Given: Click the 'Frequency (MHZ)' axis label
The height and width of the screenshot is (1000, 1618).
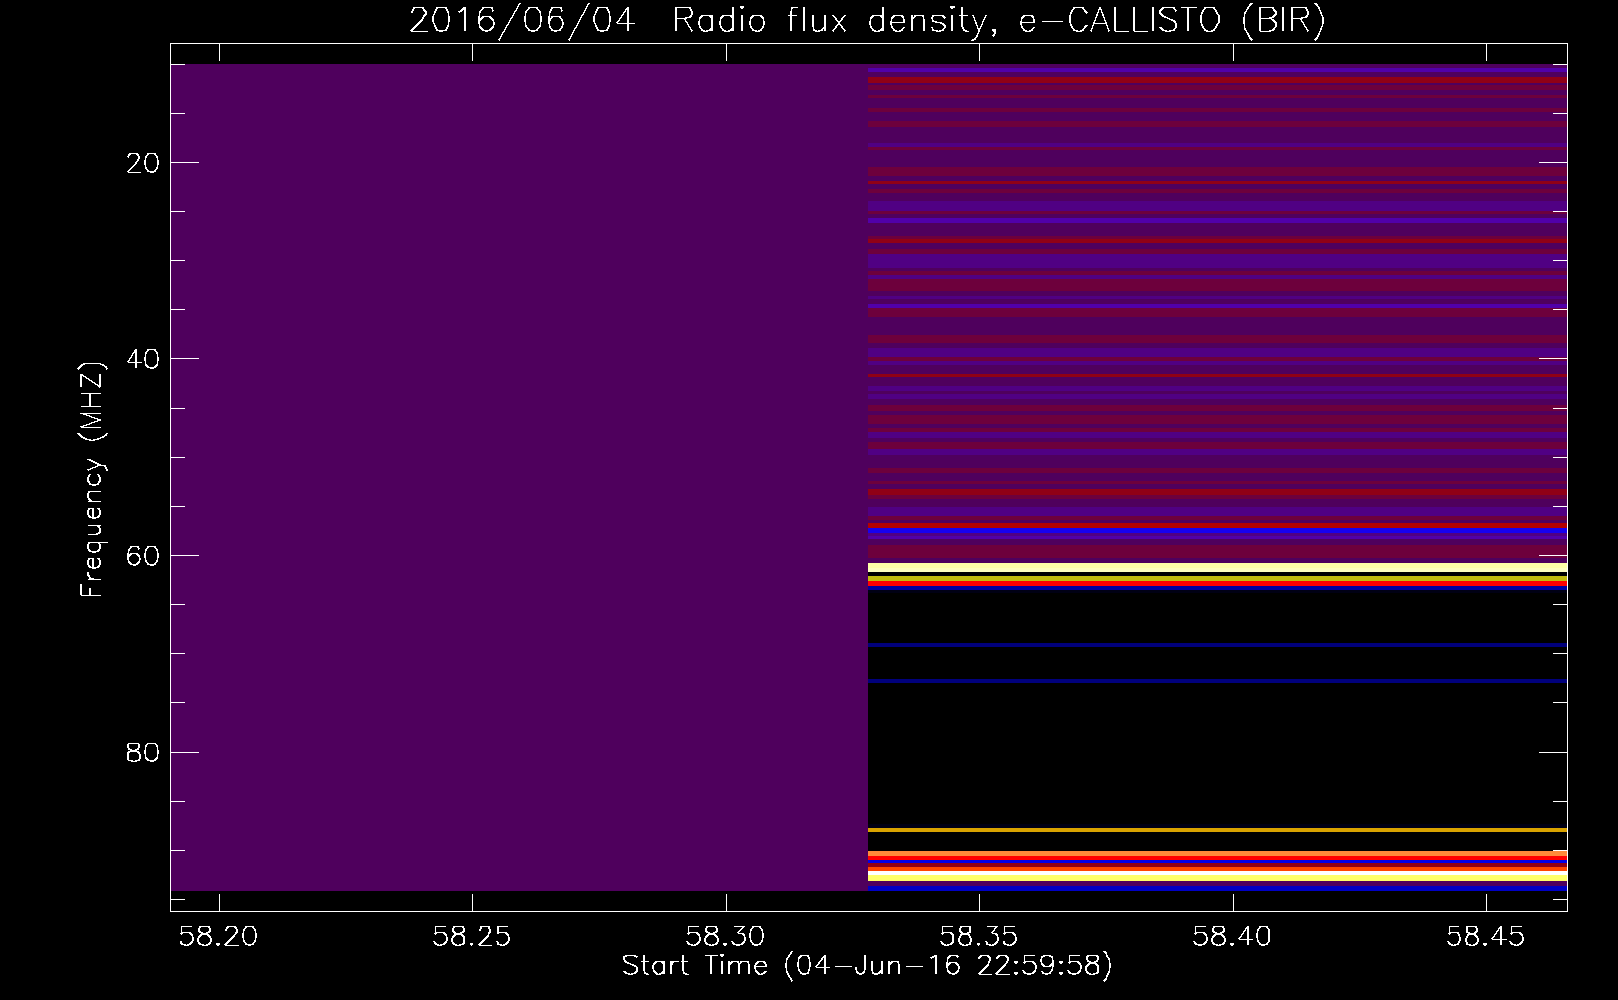Looking at the screenshot, I should tap(92, 480).
